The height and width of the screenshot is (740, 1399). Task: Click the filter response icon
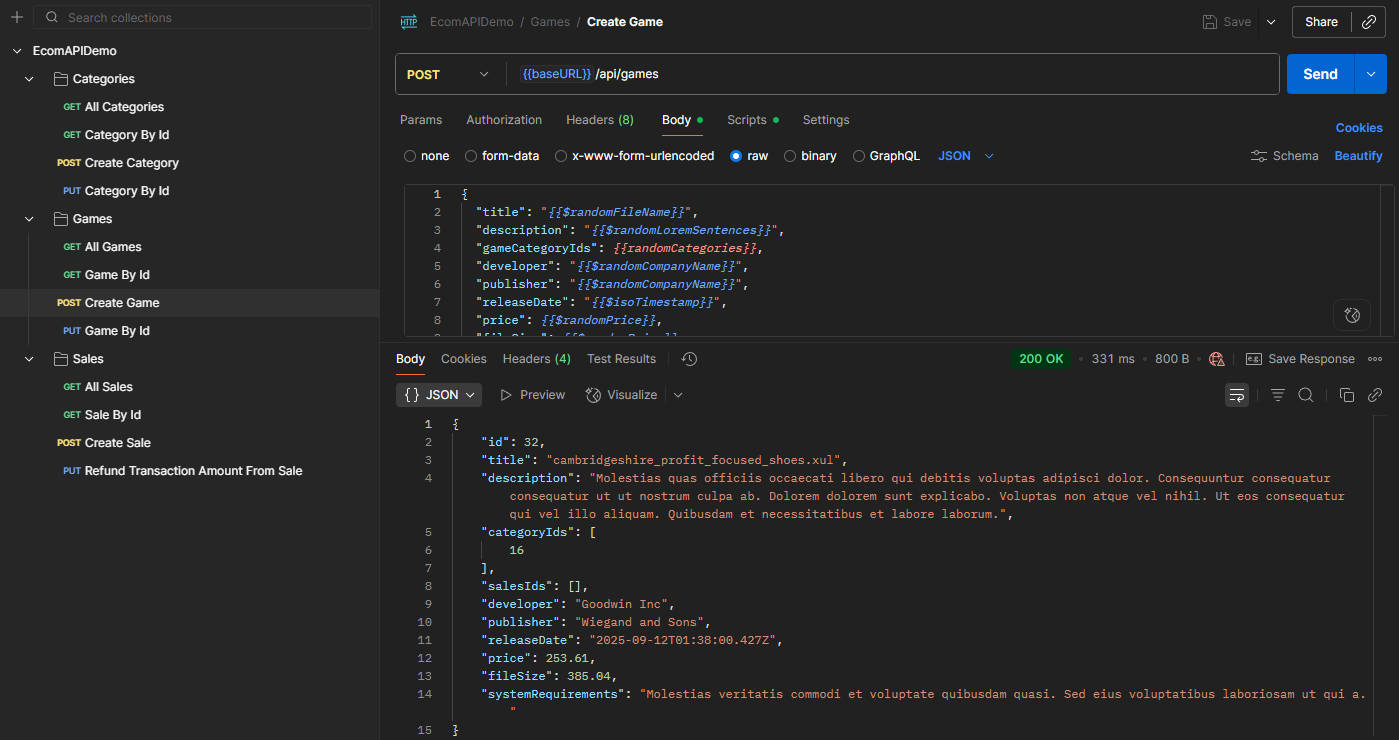click(x=1277, y=395)
